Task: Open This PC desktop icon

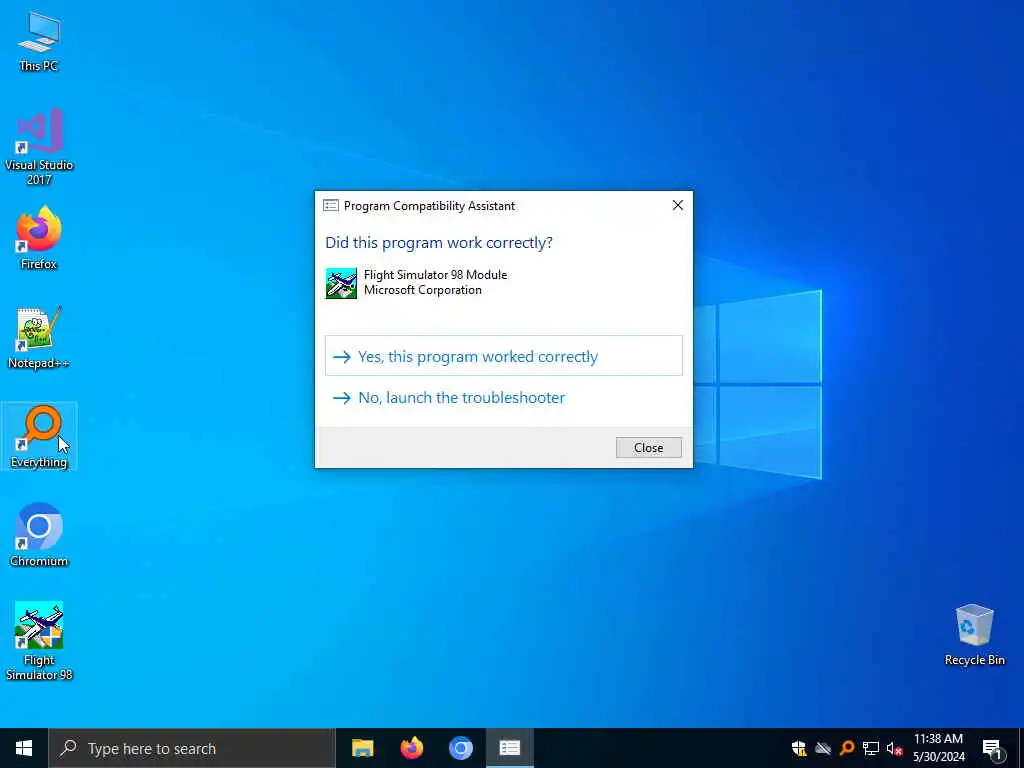Action: pos(39,41)
